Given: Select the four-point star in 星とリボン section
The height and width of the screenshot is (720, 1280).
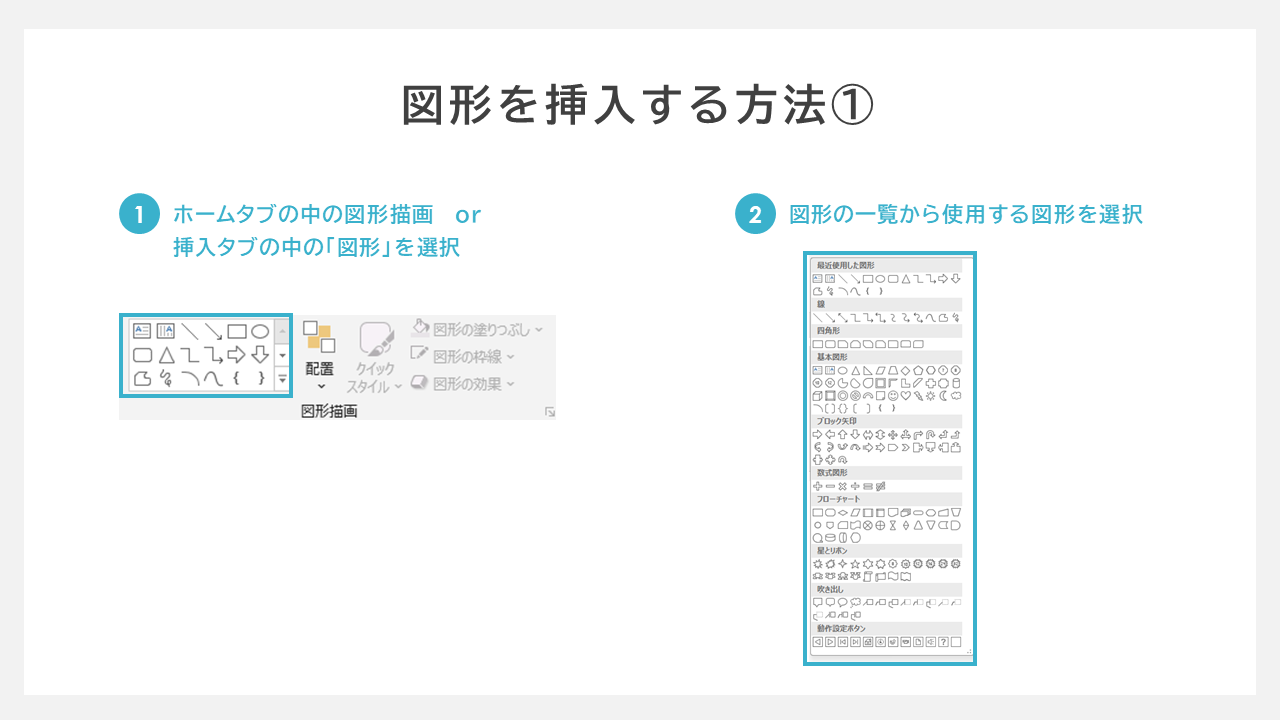Looking at the screenshot, I should pyautogui.click(x=842, y=564).
